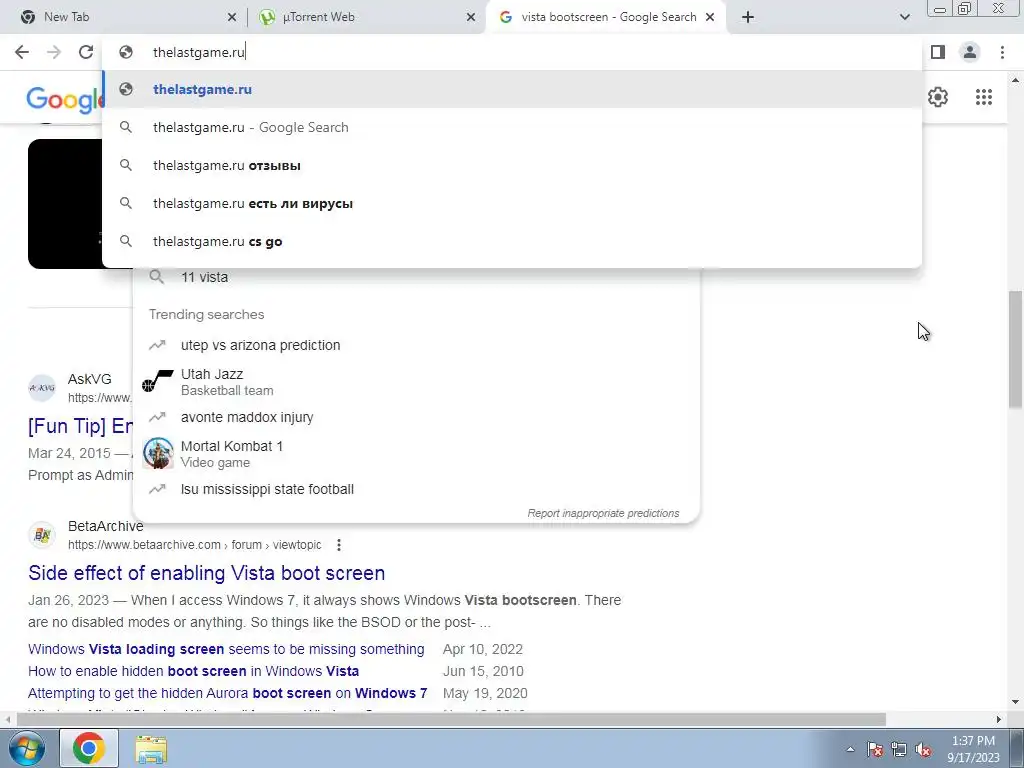
Task: Reload the page with the refresh icon
Action: [86, 52]
